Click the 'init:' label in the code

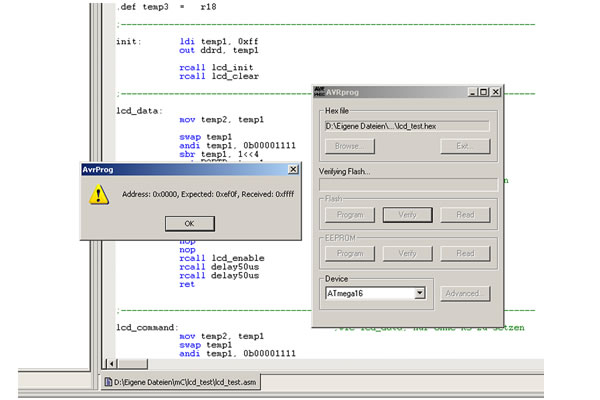click(x=129, y=41)
